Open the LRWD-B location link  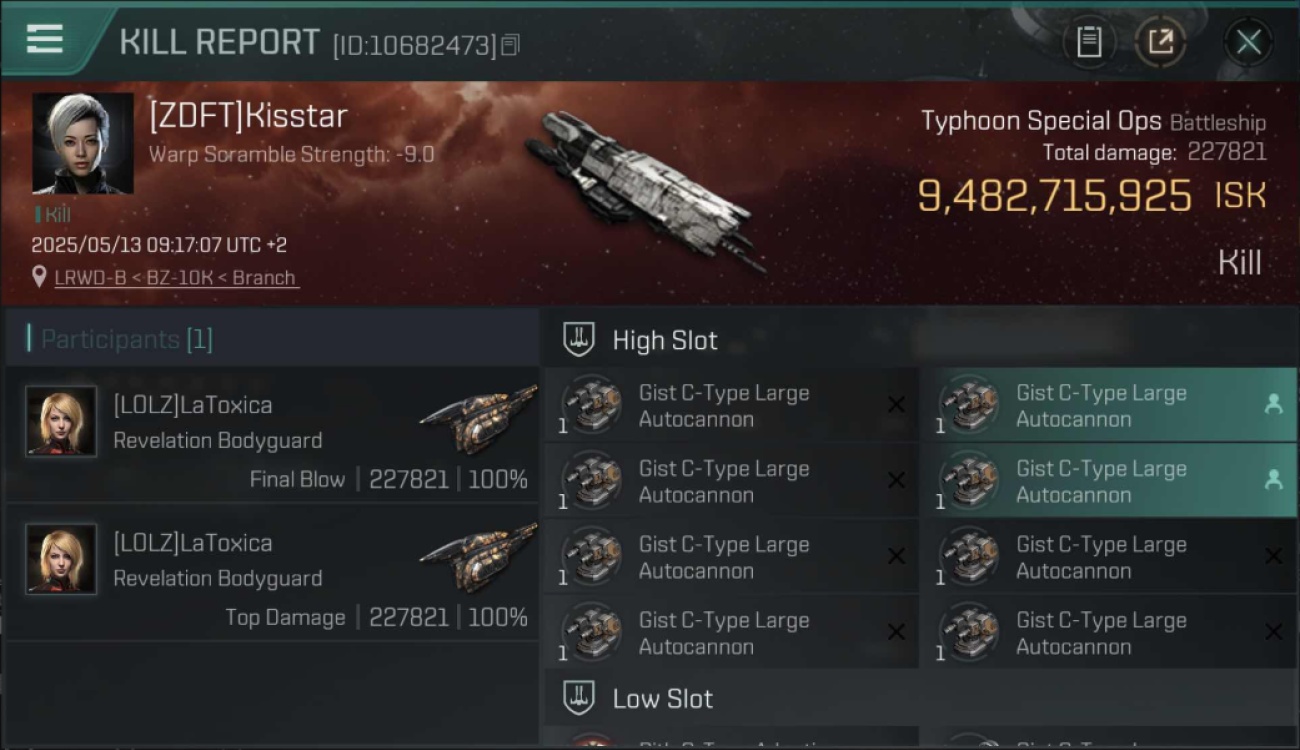point(176,278)
